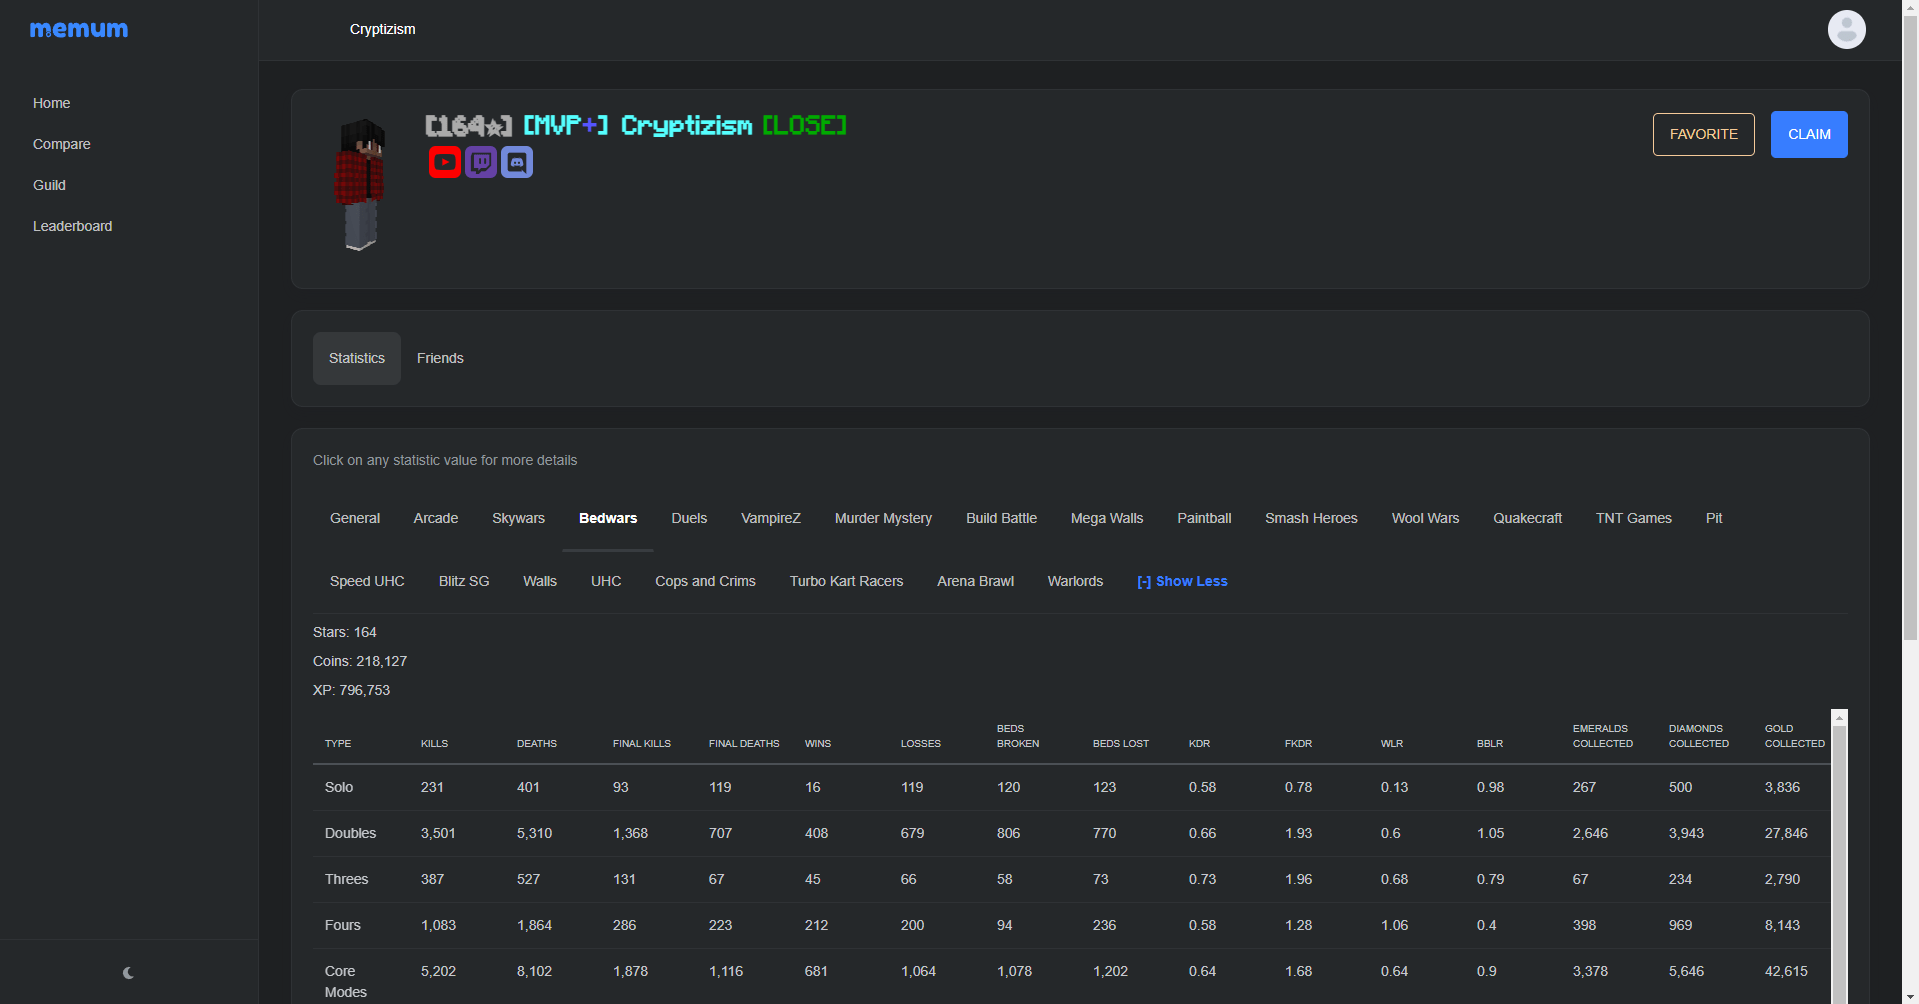
Task: Open Leaderboard in sidebar
Action: (x=72, y=226)
